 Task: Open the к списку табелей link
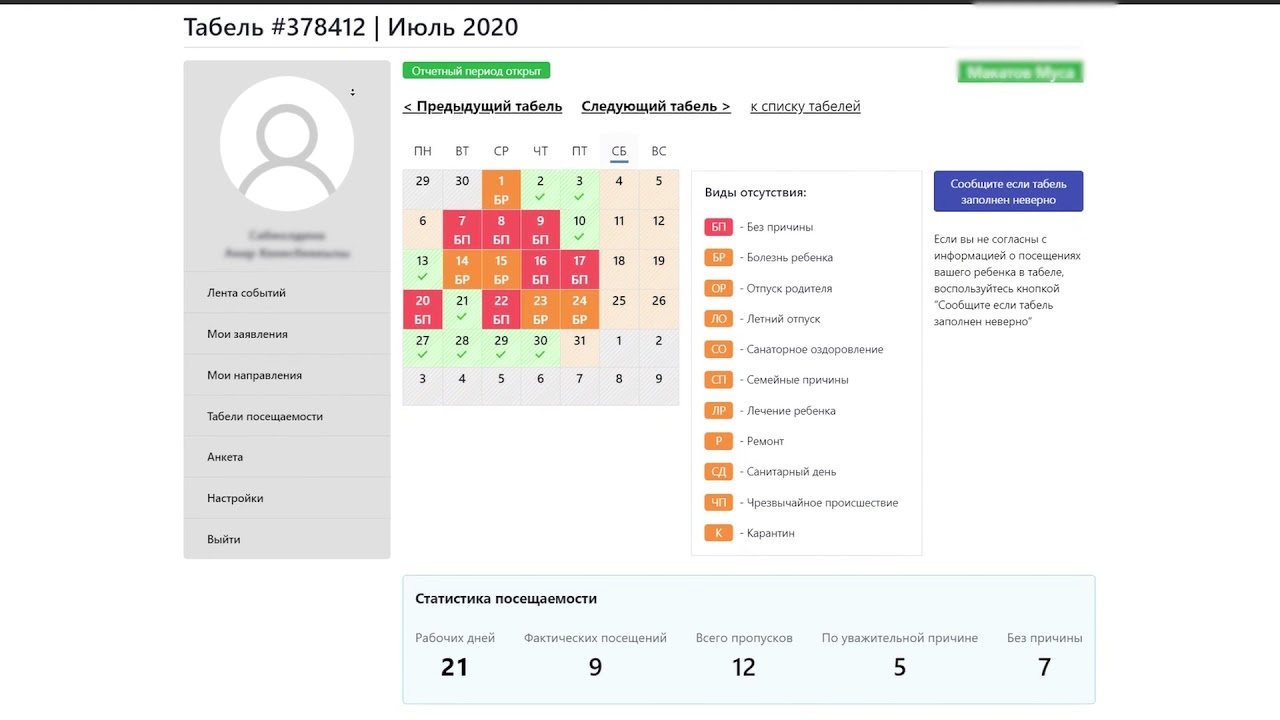(805, 106)
